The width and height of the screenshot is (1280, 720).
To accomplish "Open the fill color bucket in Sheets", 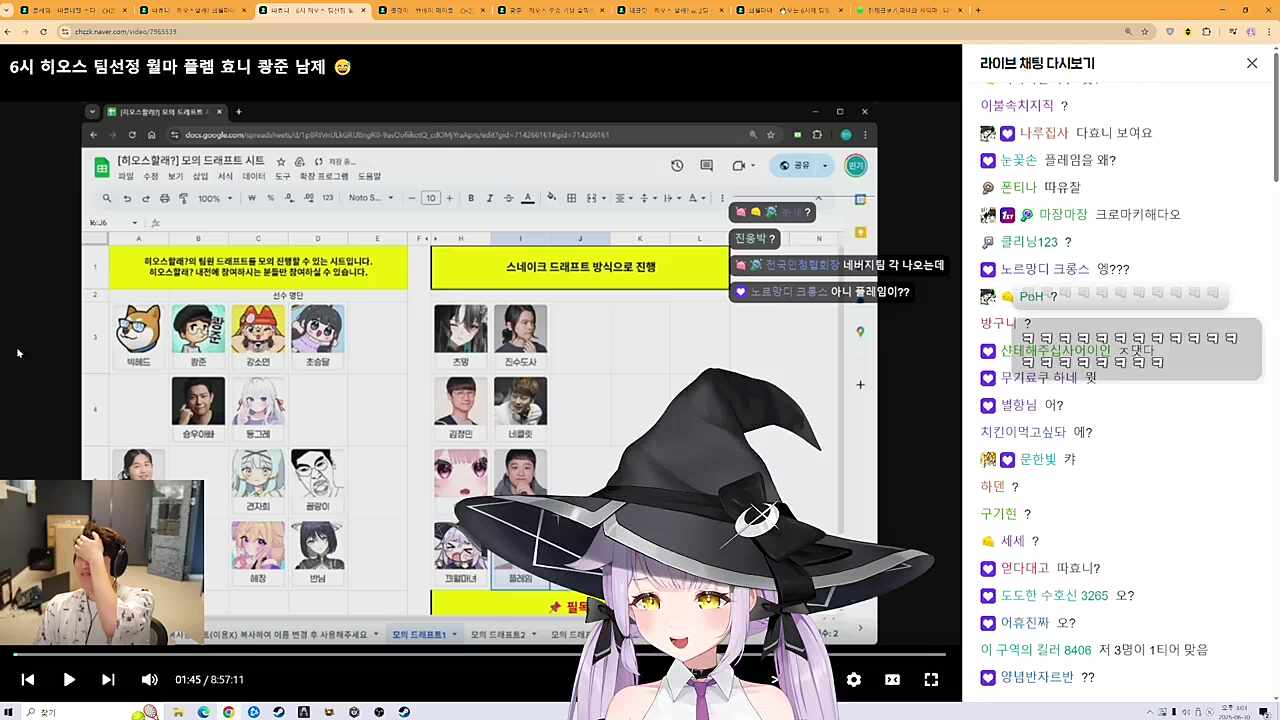I will [551, 198].
